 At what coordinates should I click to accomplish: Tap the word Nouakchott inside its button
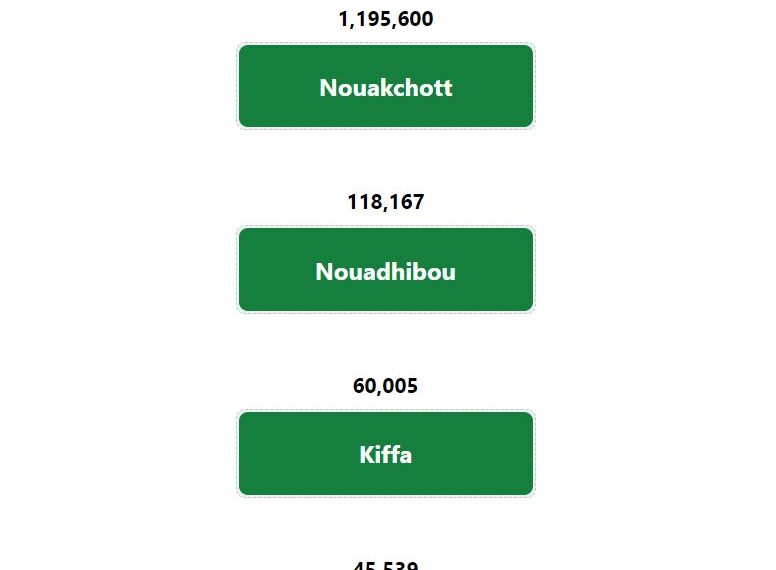click(386, 88)
